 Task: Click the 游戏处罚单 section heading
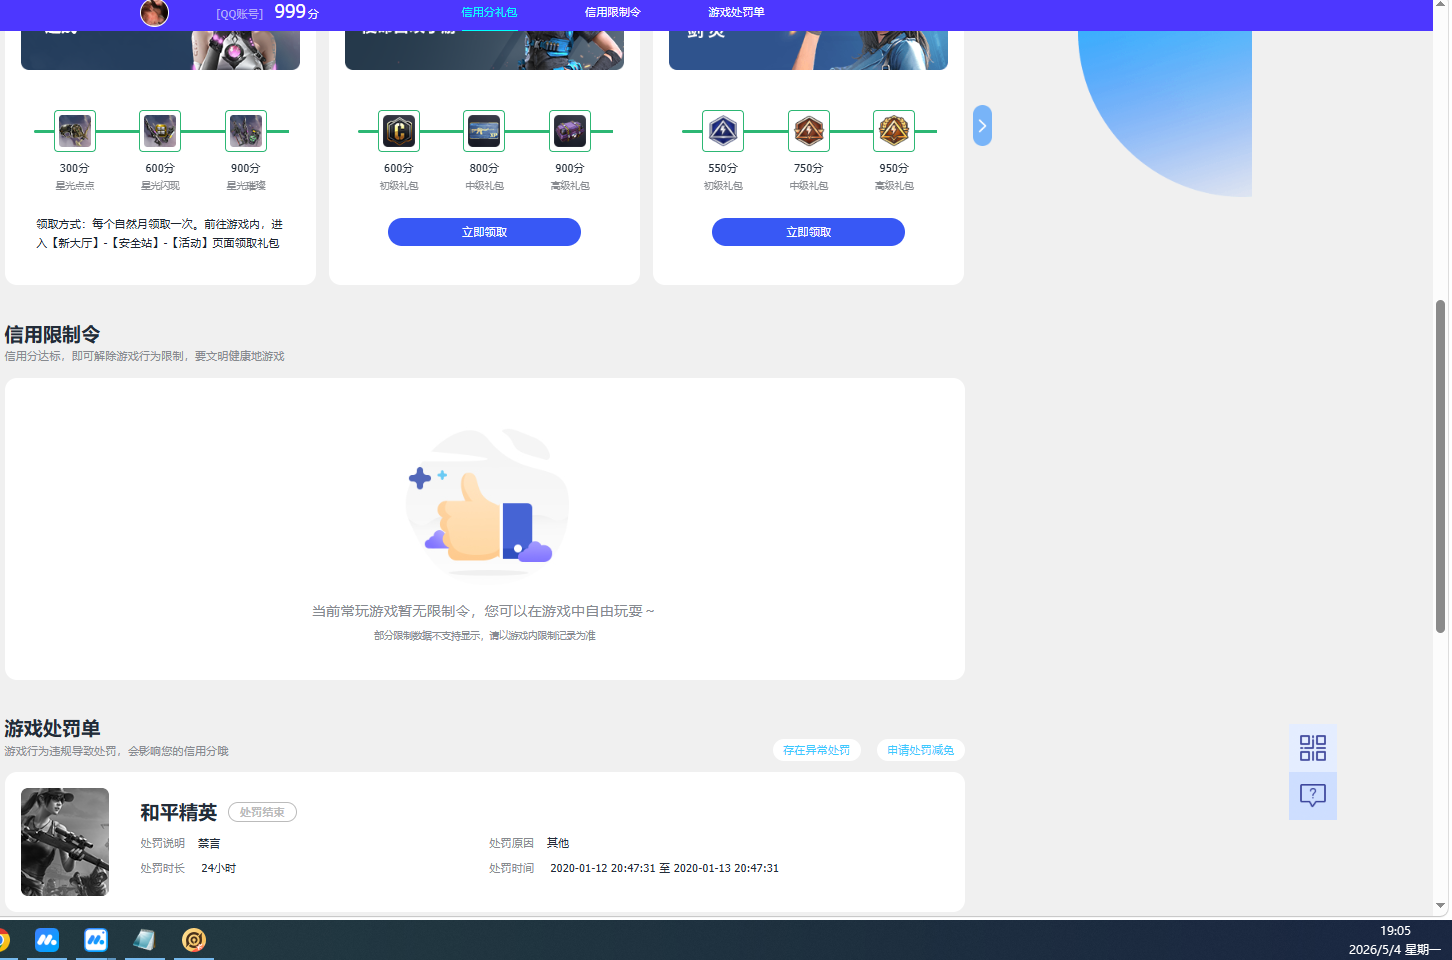point(52,728)
